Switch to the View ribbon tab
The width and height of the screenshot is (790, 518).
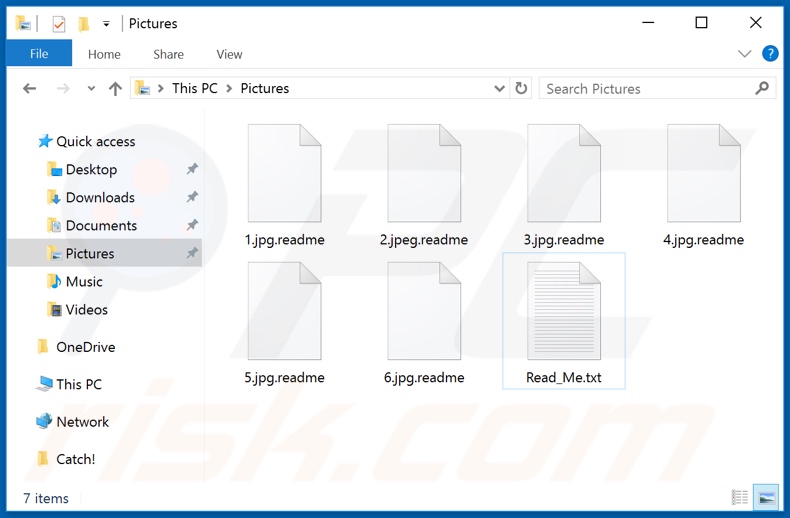click(229, 54)
